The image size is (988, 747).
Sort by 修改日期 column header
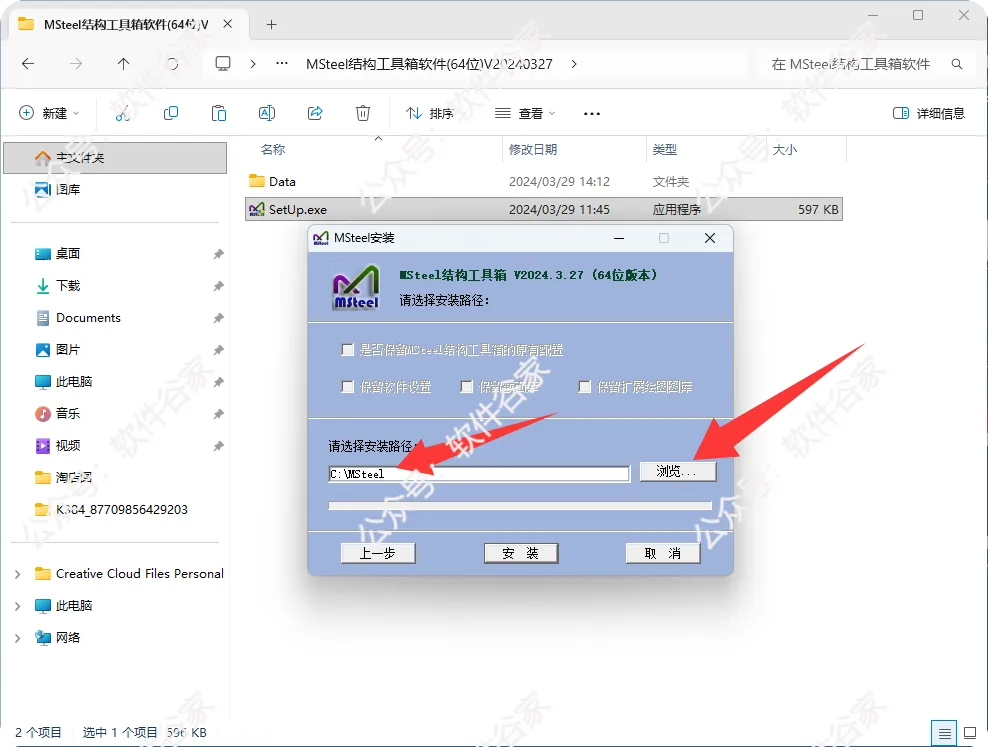pos(533,150)
